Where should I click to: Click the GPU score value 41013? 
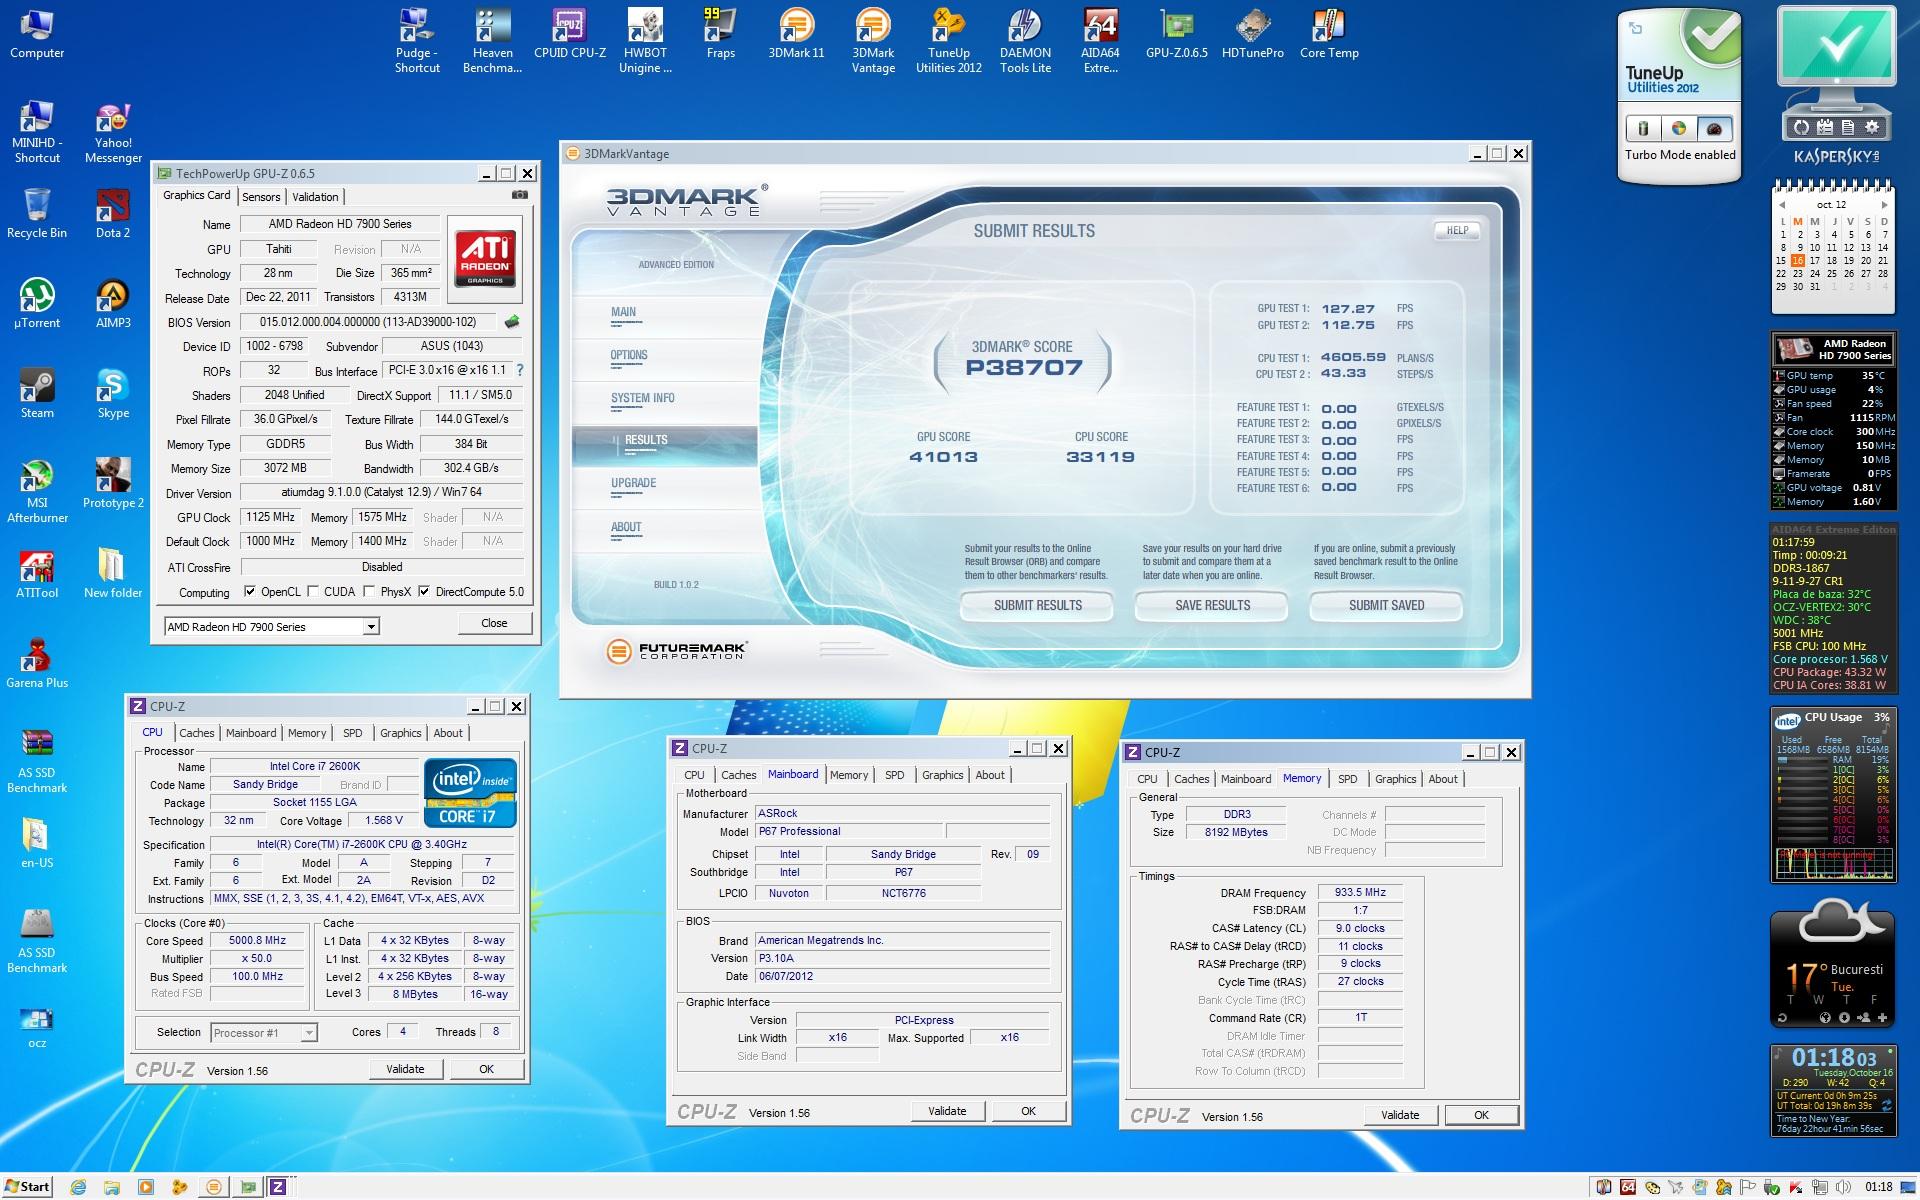(943, 457)
